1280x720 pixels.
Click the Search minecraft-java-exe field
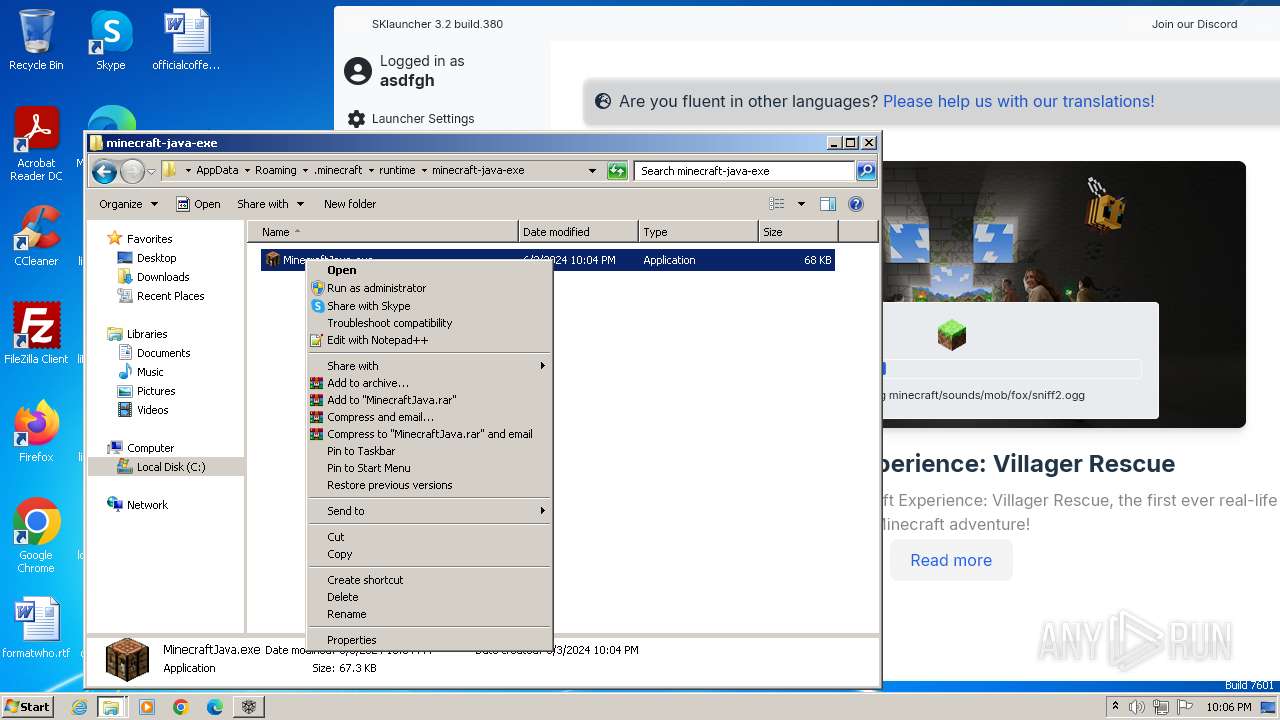[x=745, y=171]
